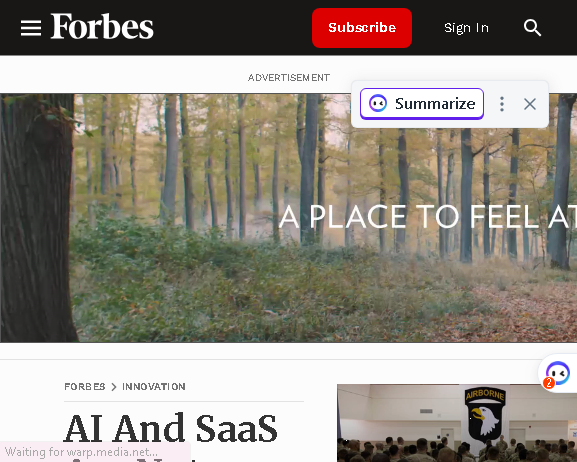Click the forest advertisement banner
The width and height of the screenshot is (577, 462).
pyautogui.click(x=288, y=218)
